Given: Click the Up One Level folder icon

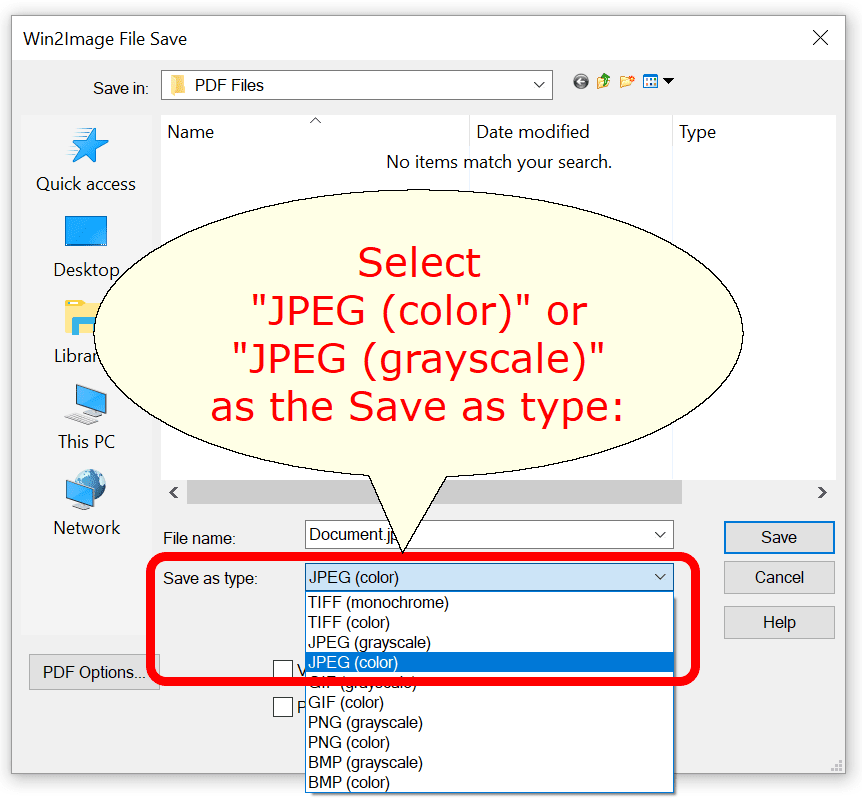Looking at the screenshot, I should coord(604,82).
